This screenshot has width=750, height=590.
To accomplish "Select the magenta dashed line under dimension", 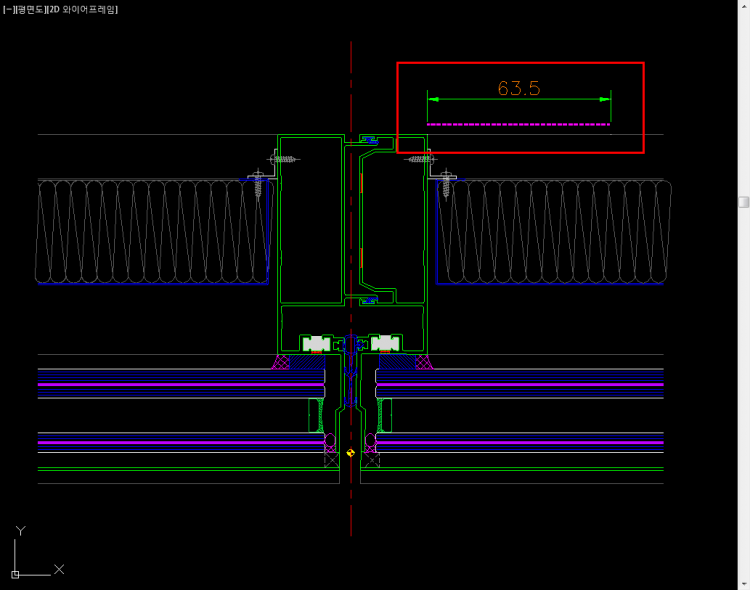I will click(x=518, y=125).
